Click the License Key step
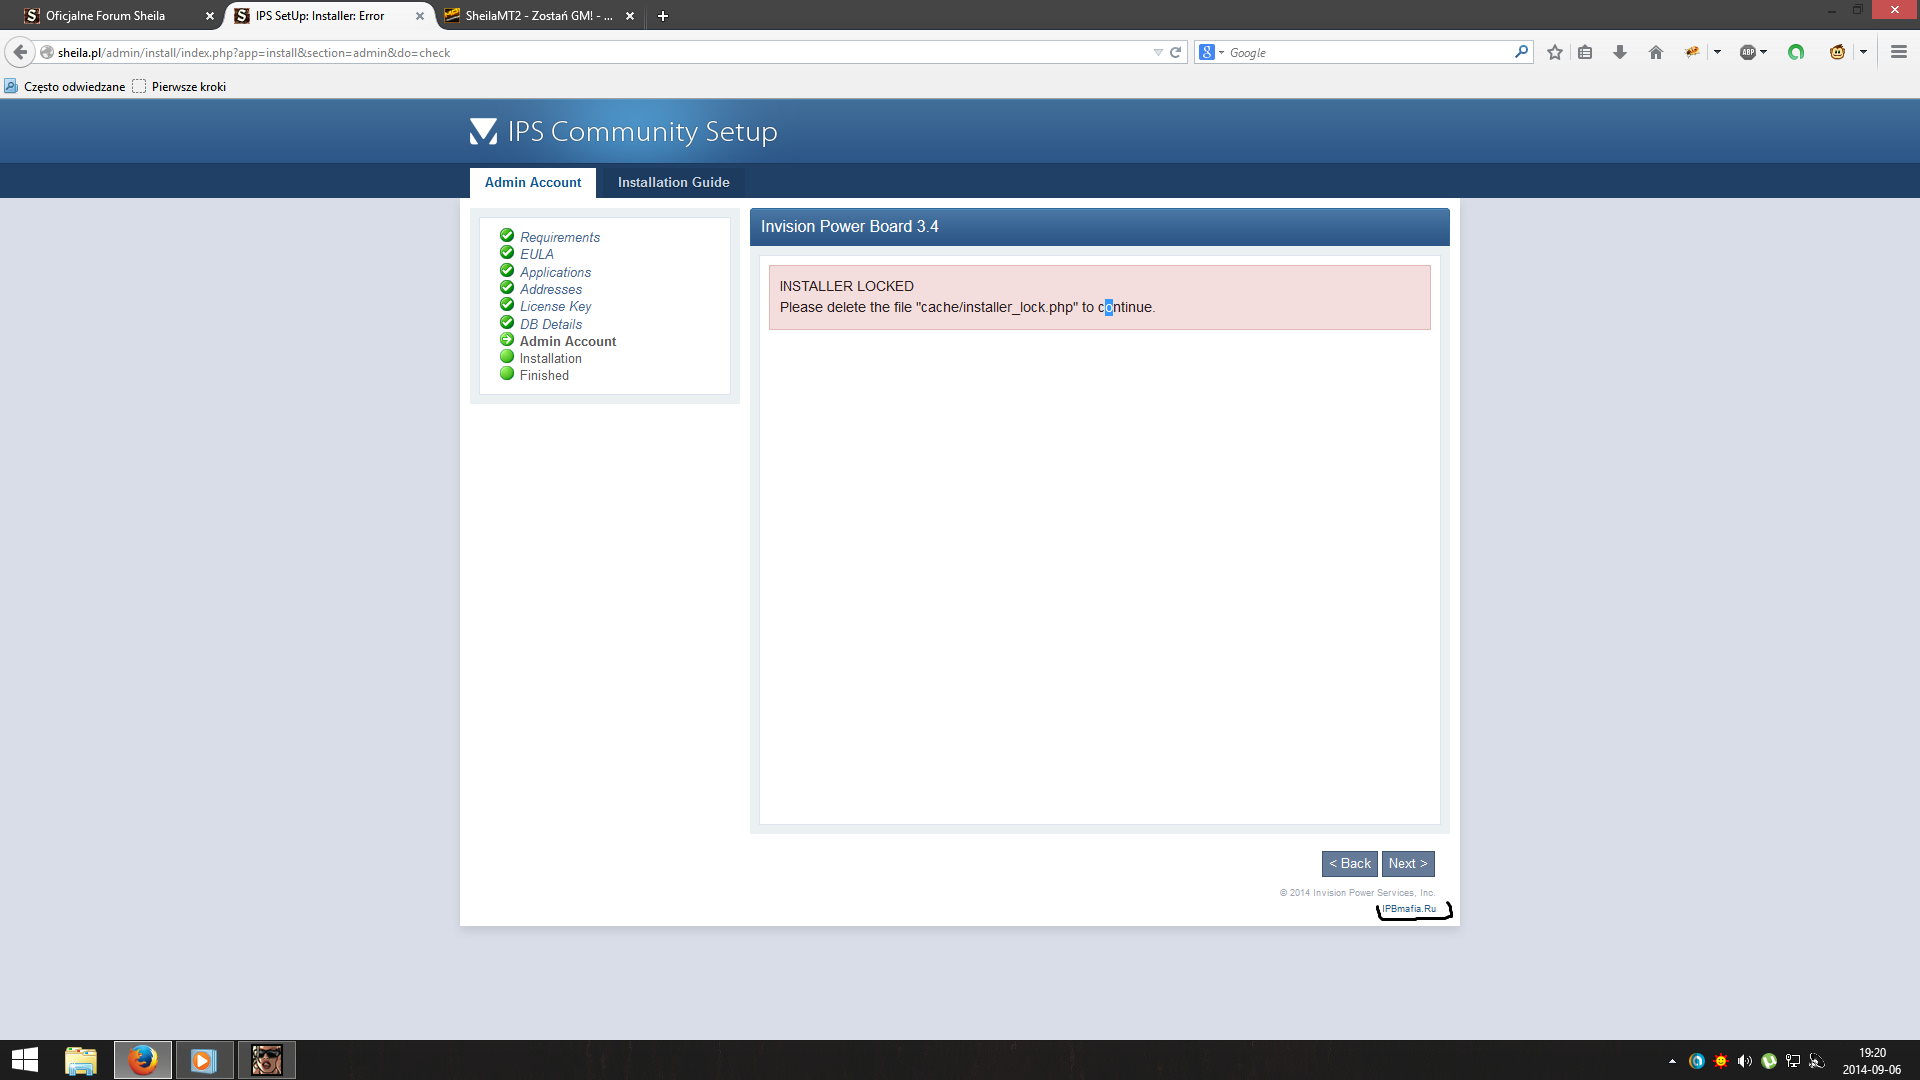Image resolution: width=1920 pixels, height=1080 pixels. (x=556, y=306)
